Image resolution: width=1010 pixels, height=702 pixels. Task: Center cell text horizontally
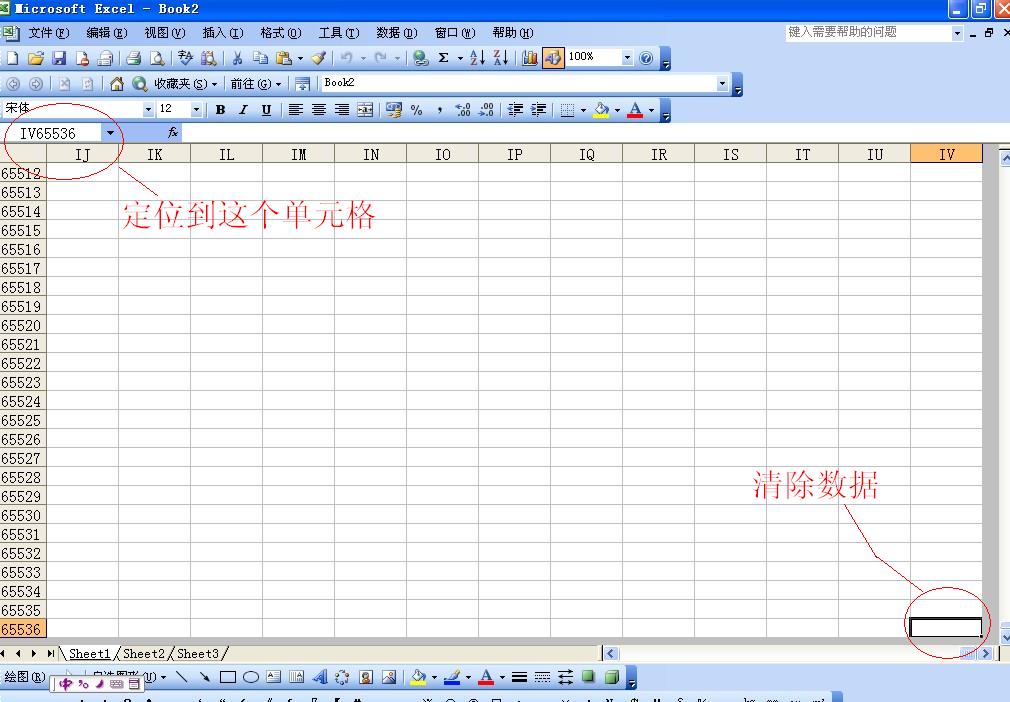(x=319, y=110)
